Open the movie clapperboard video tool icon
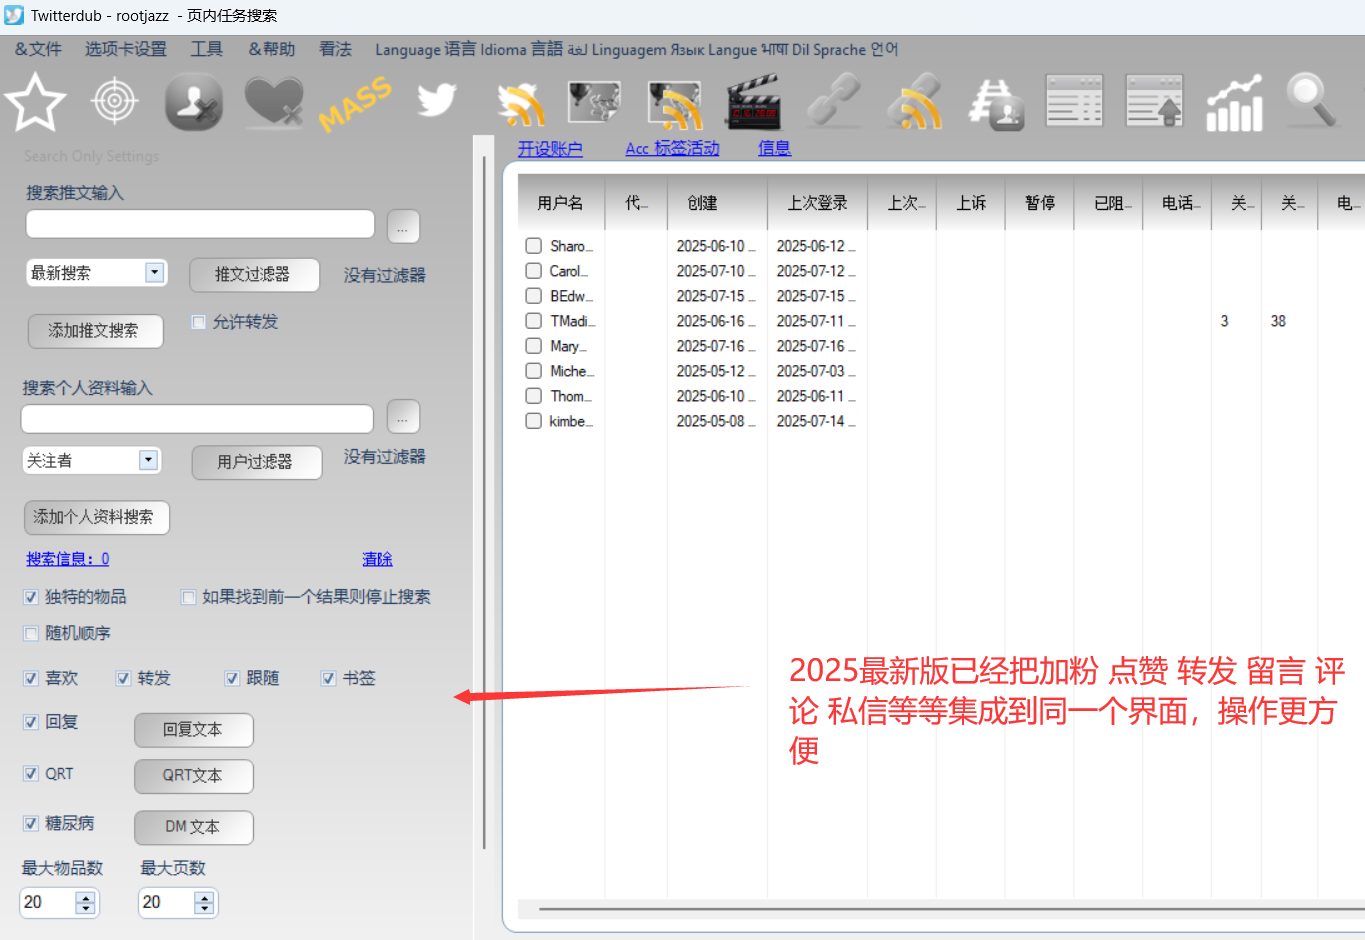Viewport: 1365px width, 940px height. (755, 101)
